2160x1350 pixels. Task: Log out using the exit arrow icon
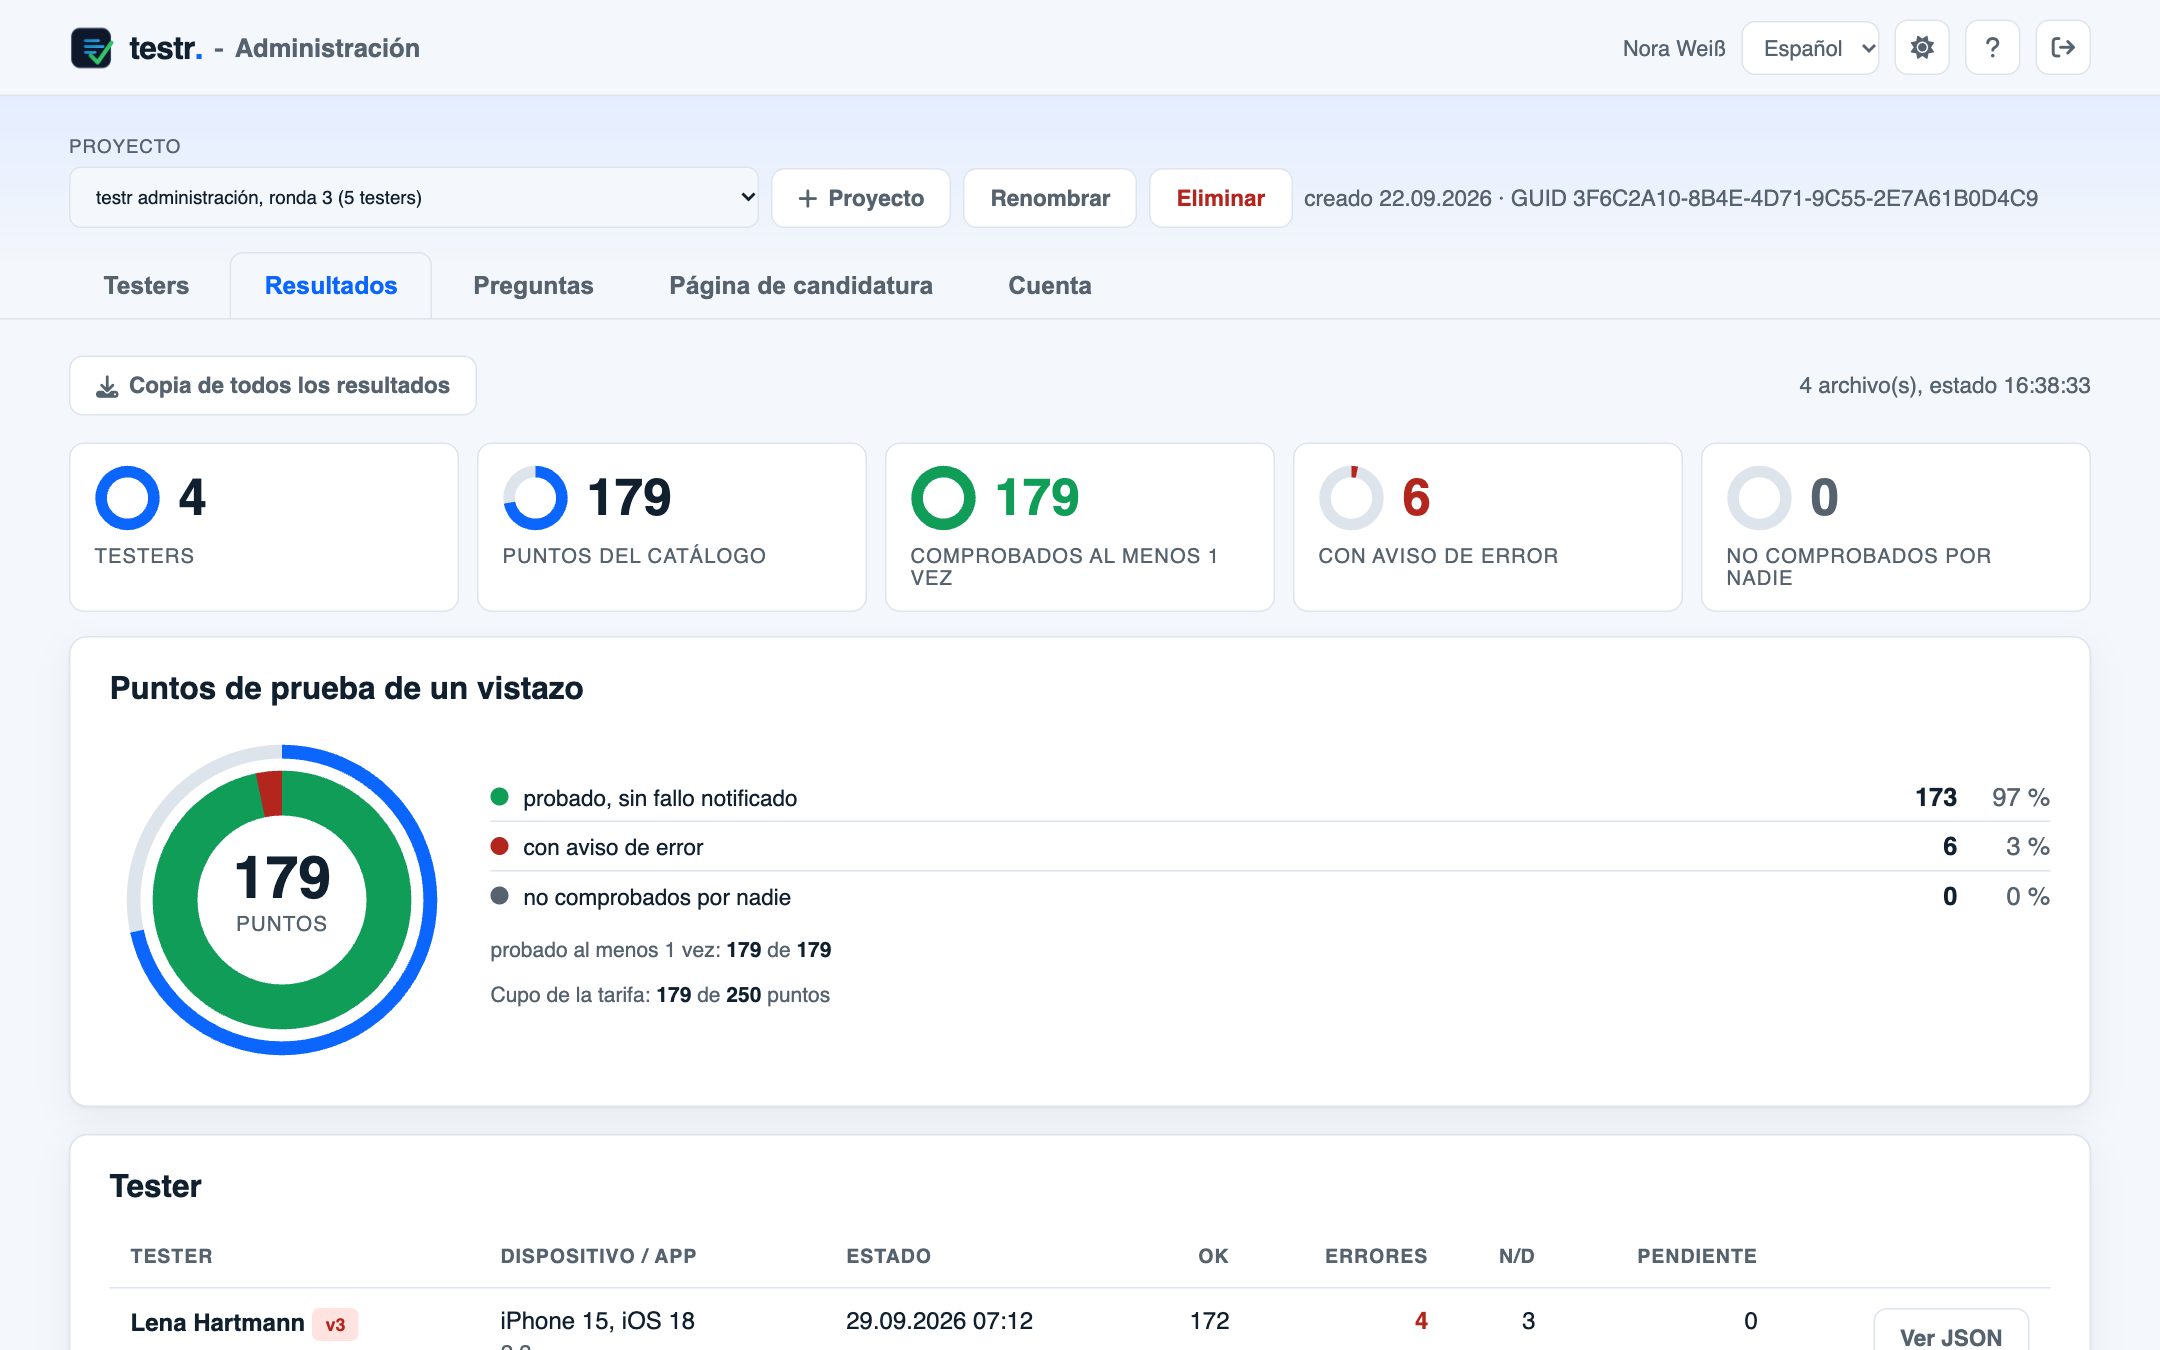pyautogui.click(x=2062, y=48)
